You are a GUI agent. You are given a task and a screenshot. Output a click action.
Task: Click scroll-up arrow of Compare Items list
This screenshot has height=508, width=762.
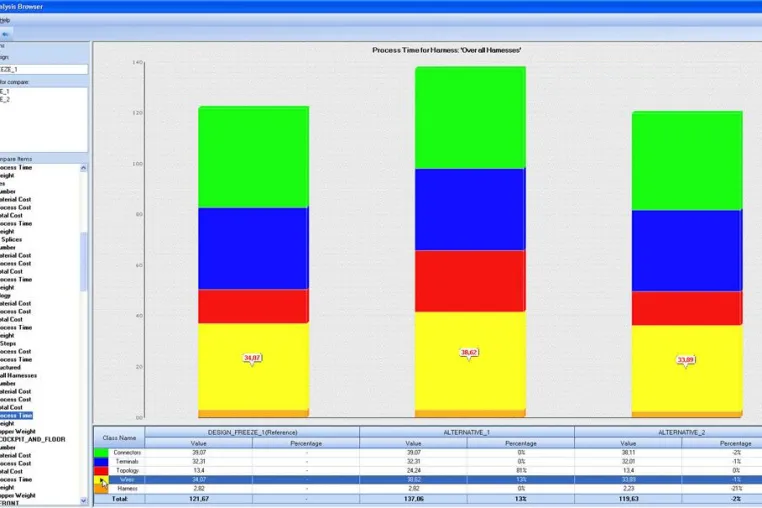click(84, 168)
